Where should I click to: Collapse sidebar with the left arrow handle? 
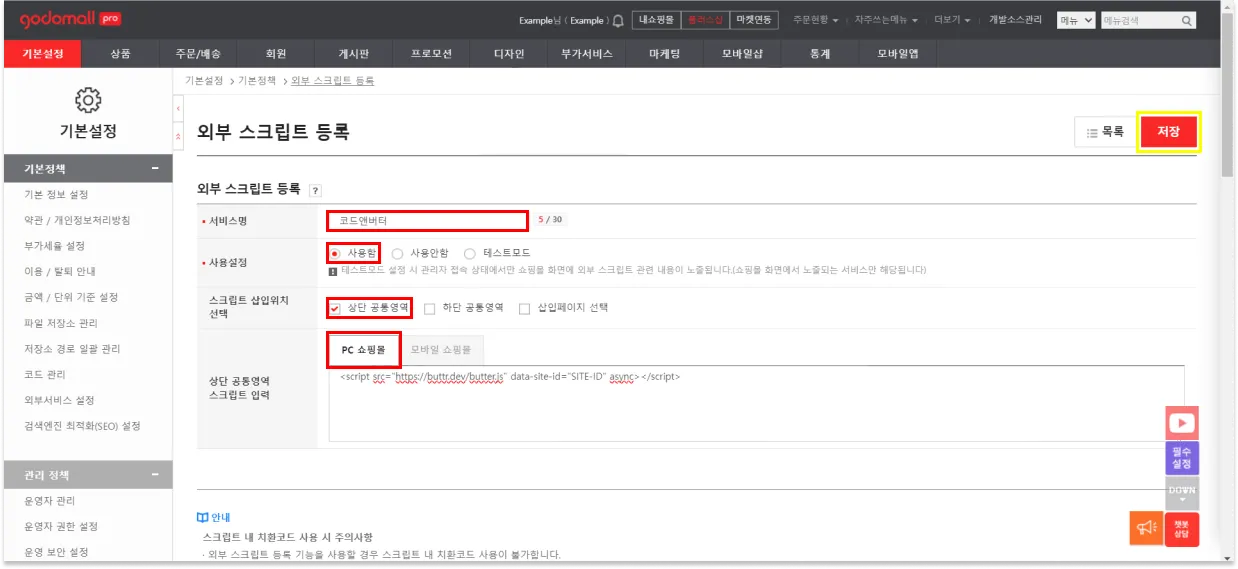coord(178,108)
